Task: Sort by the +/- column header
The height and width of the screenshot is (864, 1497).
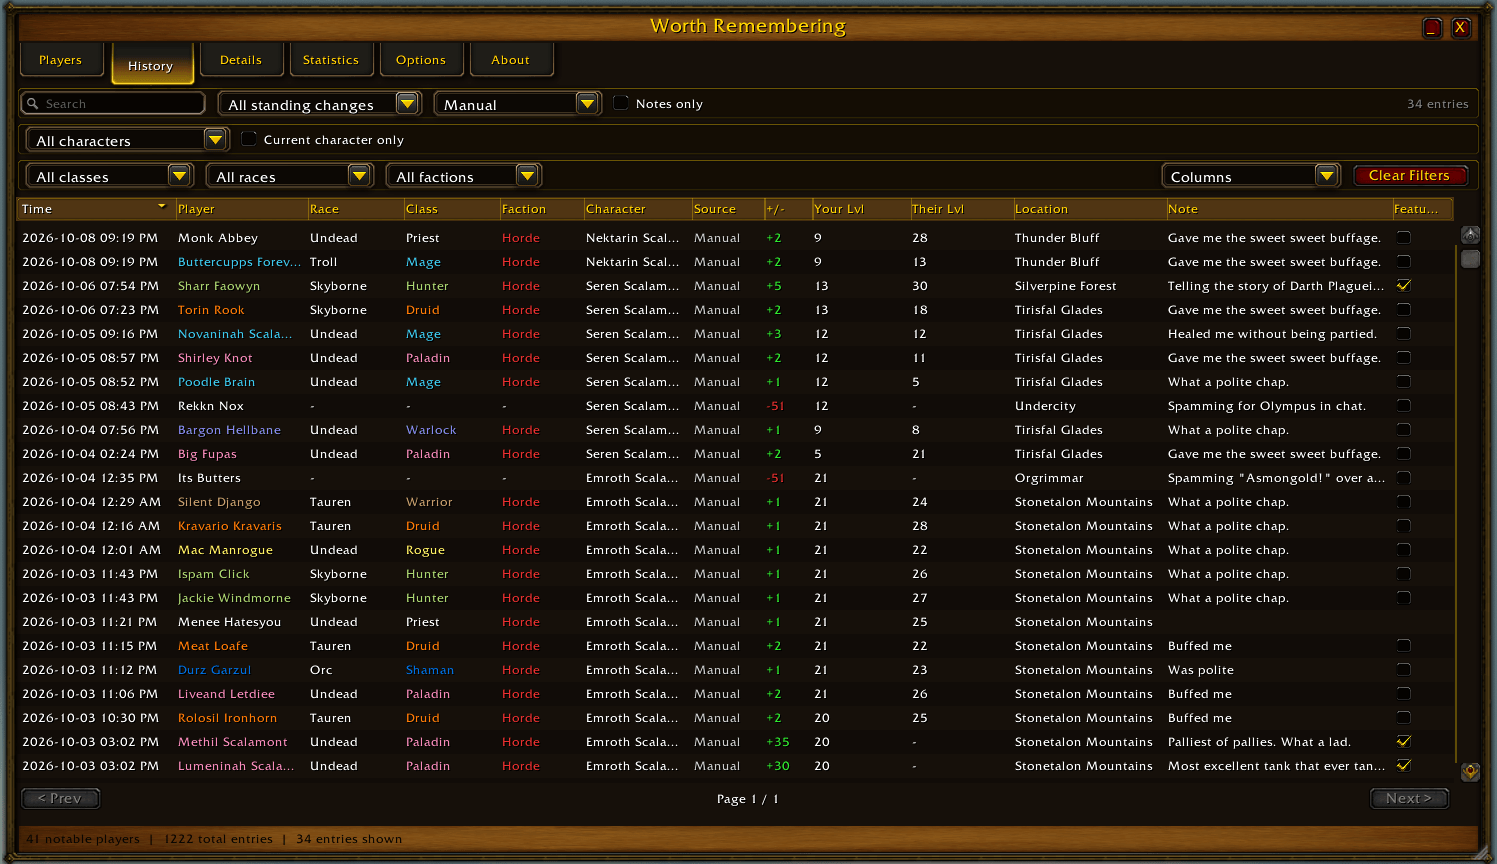Action: tap(786, 209)
